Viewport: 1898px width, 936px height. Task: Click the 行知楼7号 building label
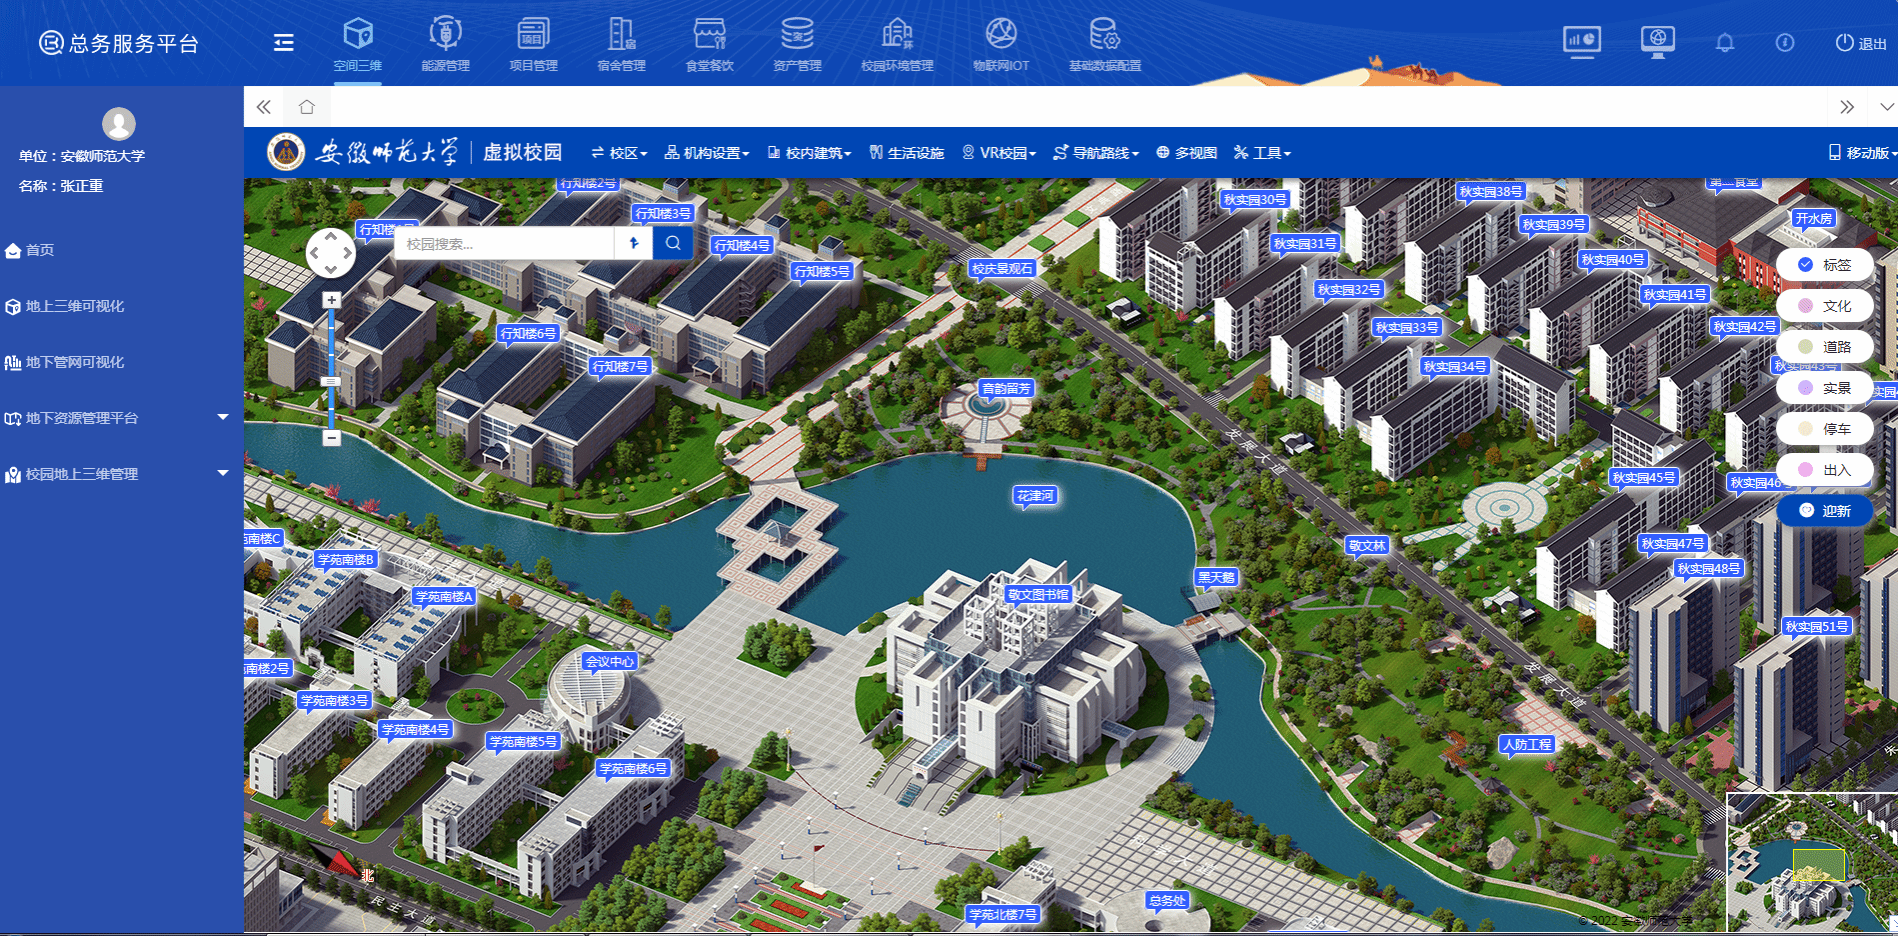(620, 367)
